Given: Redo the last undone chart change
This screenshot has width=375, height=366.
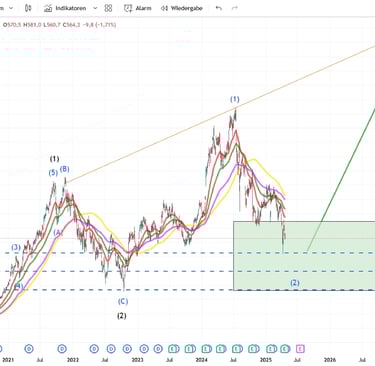Looking at the screenshot, I should (235, 8).
